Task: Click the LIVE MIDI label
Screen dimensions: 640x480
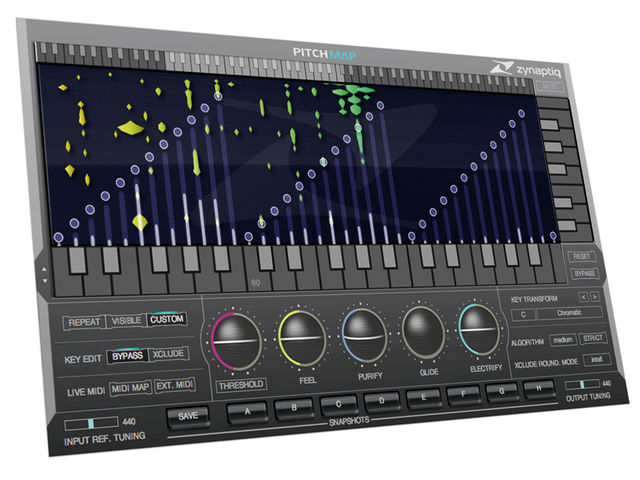Action: point(86,392)
